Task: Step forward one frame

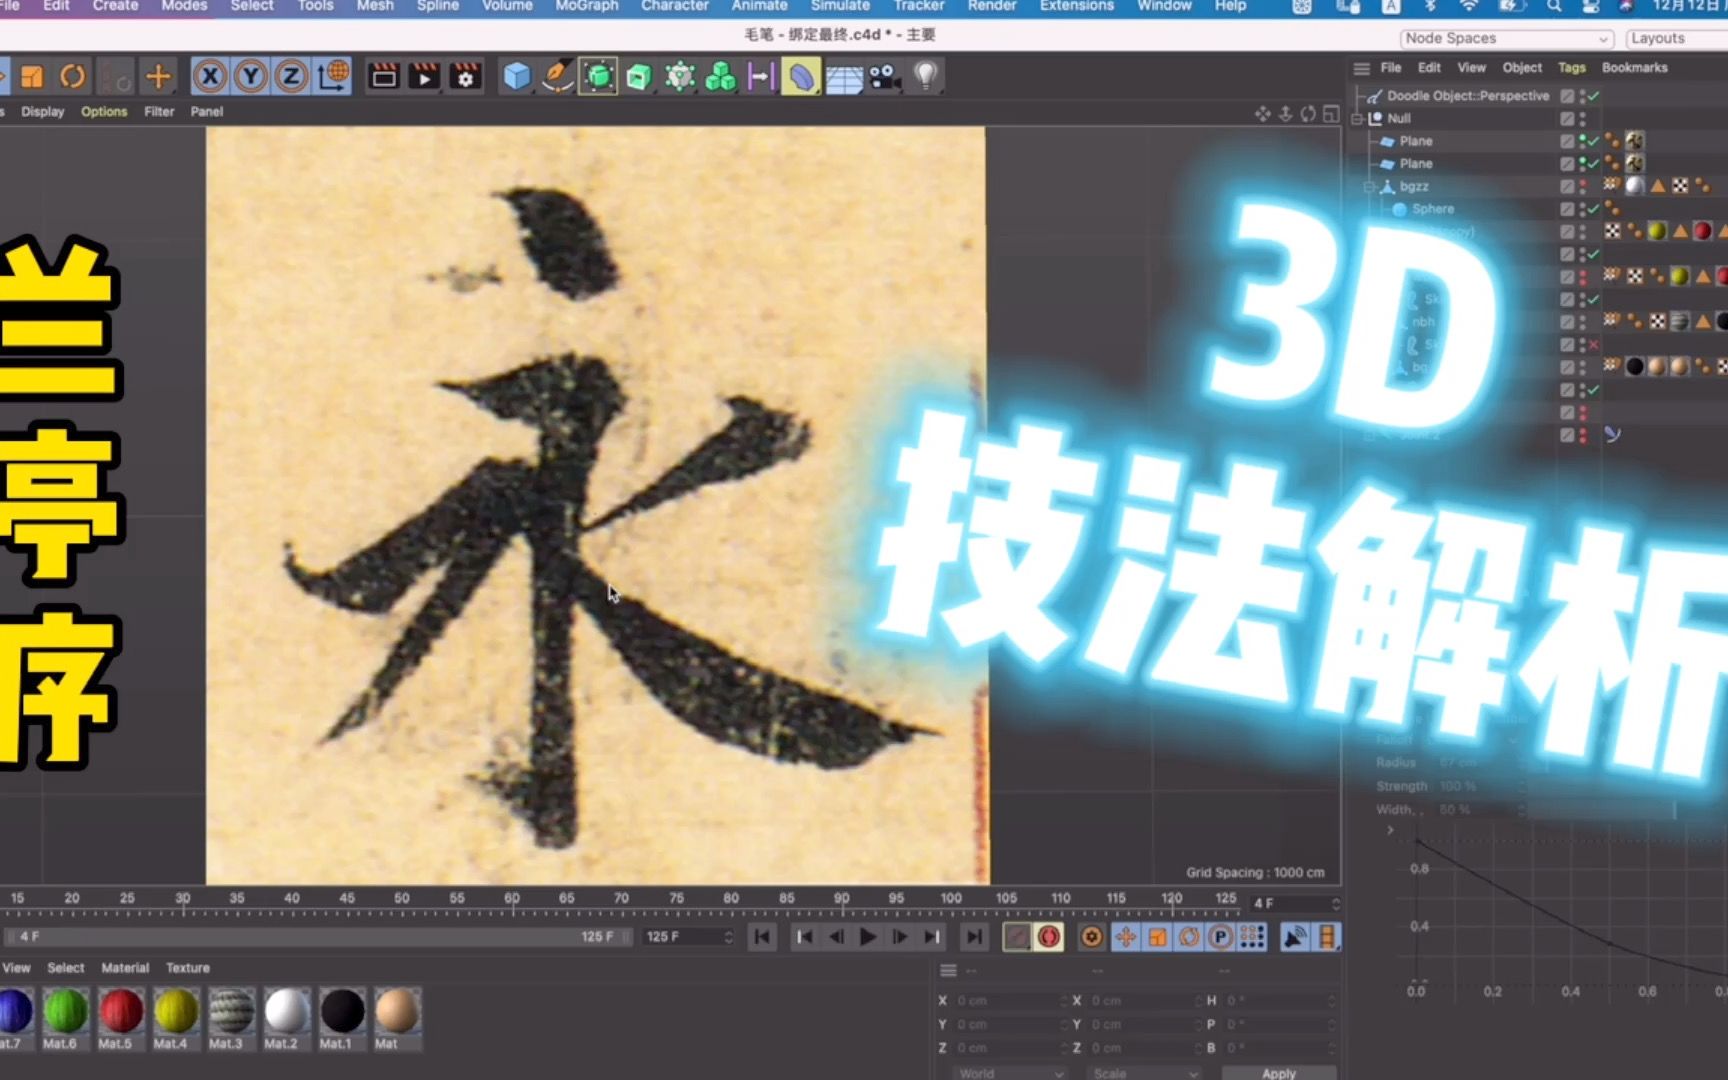Action: [900, 937]
